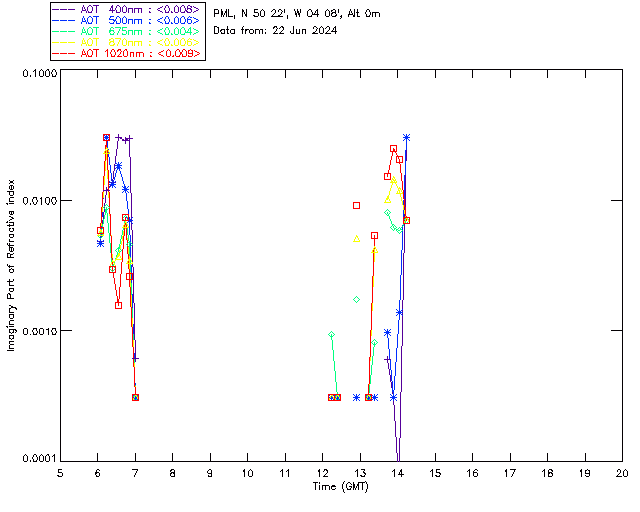Screen dimensions: 640x512
Task: Click the 'Imaginary Part of Refractive index' axis label
Action: pyautogui.click(x=11, y=265)
